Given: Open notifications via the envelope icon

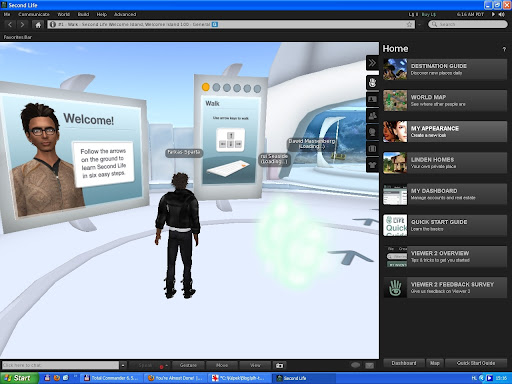Looking at the screenshot, I should tap(369, 365).
